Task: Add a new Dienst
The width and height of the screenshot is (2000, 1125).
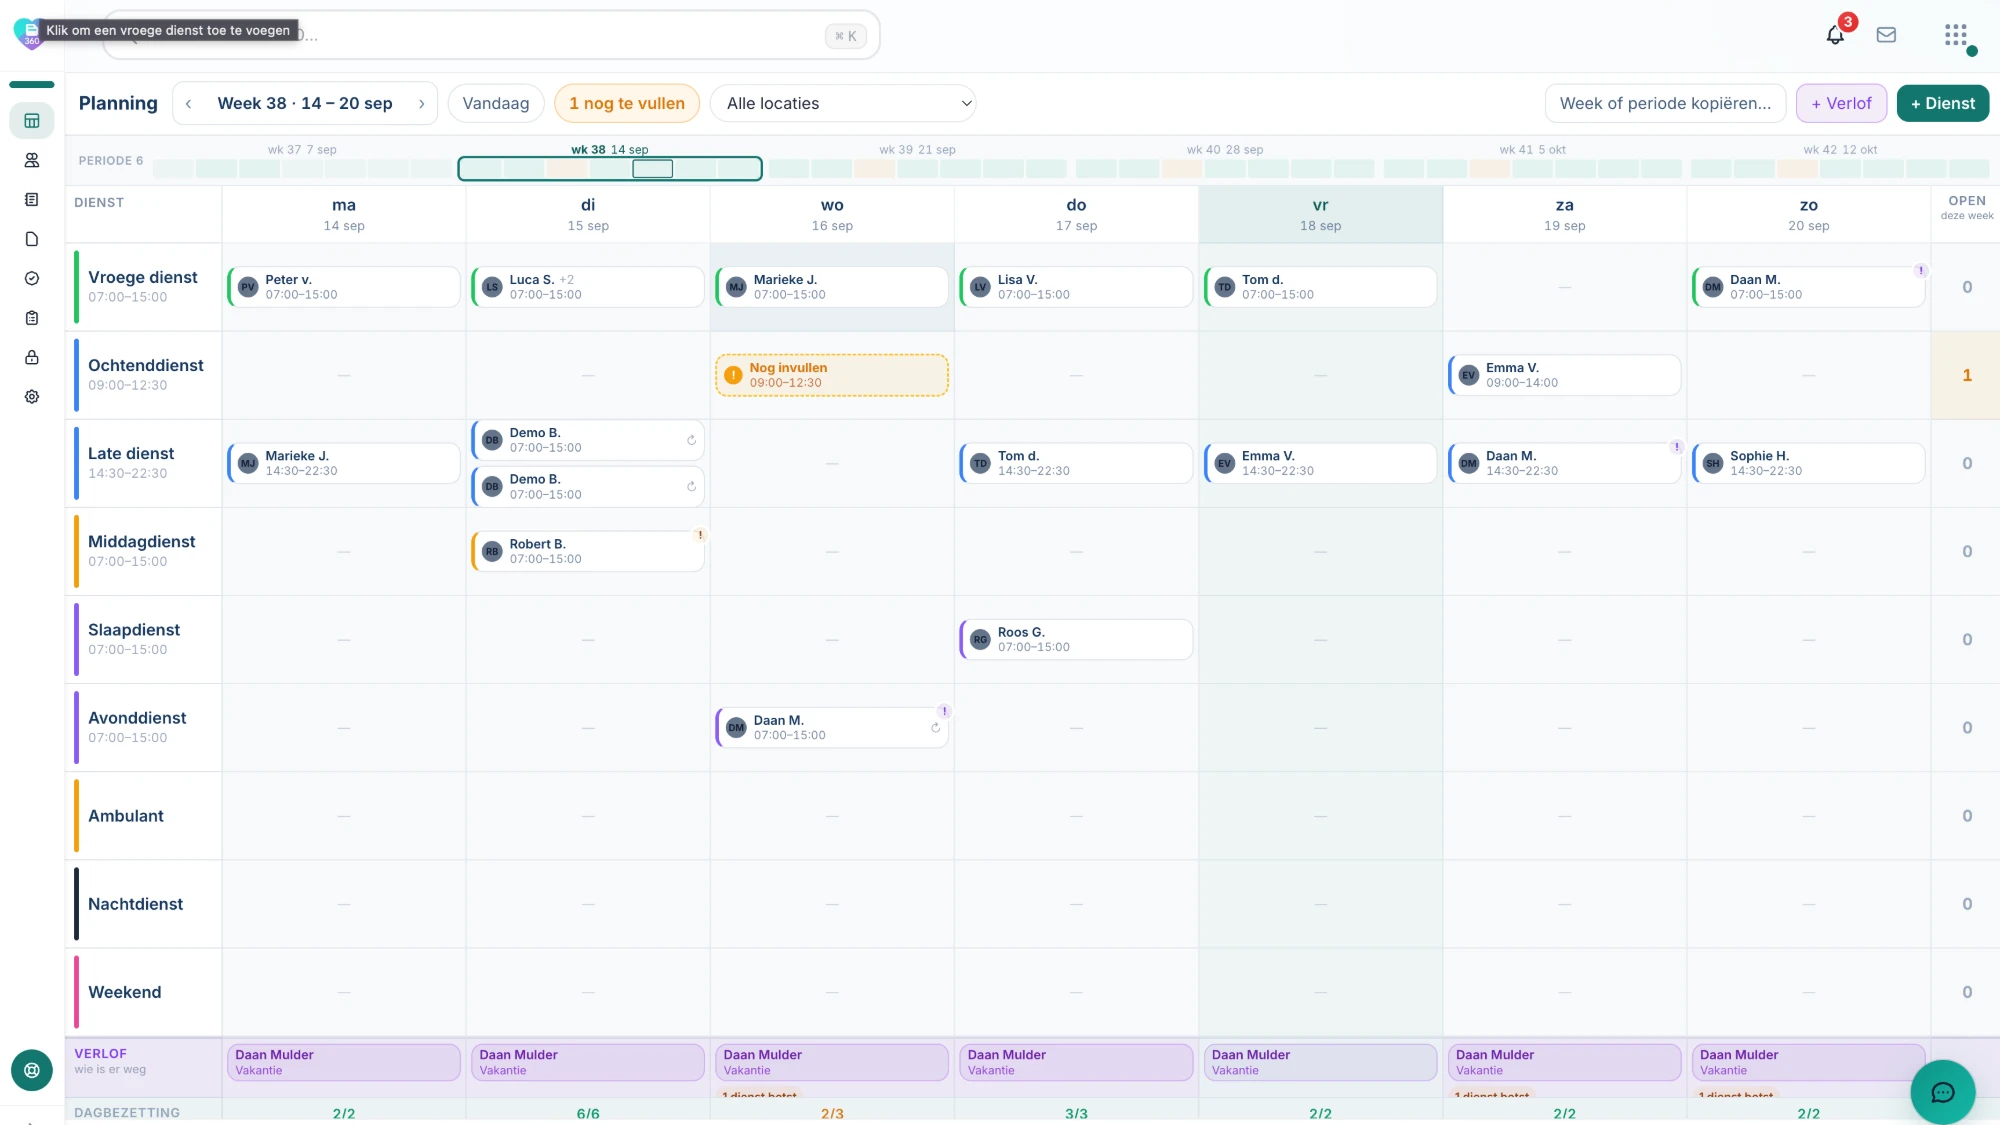Action: click(x=1943, y=104)
